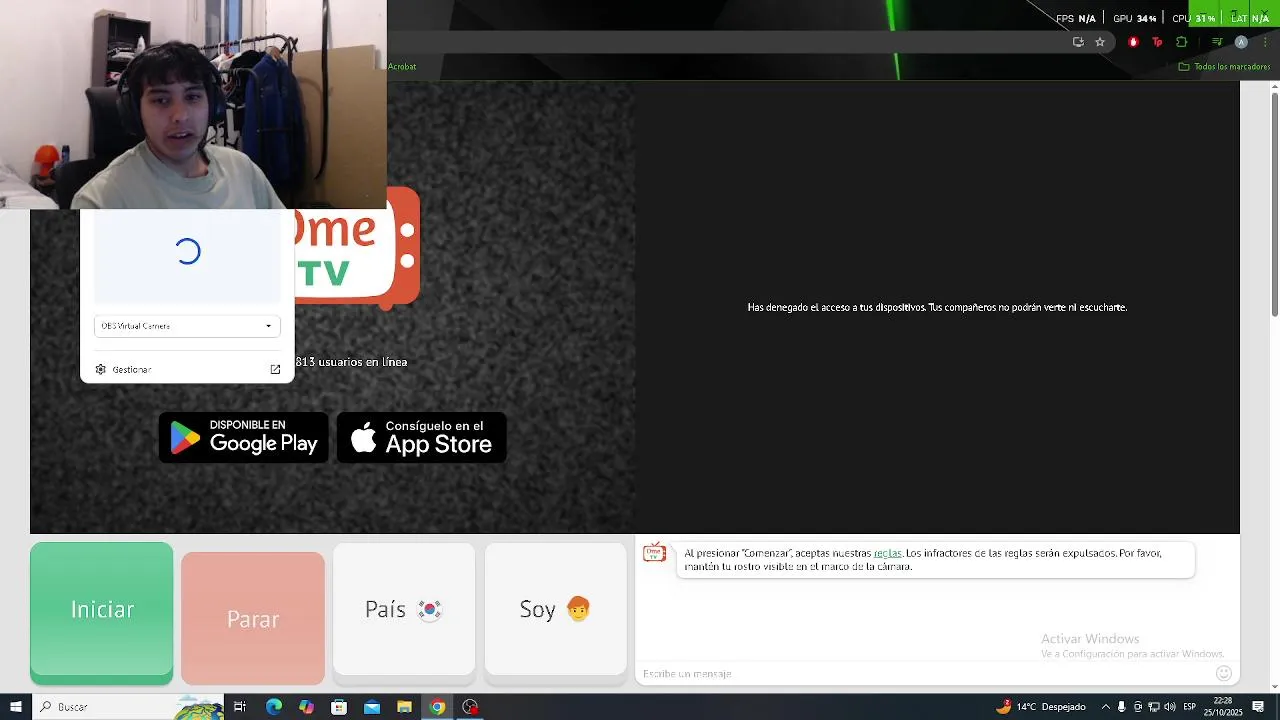Open the Windows notification center
The width and height of the screenshot is (1280, 720).
[x=1258, y=707]
